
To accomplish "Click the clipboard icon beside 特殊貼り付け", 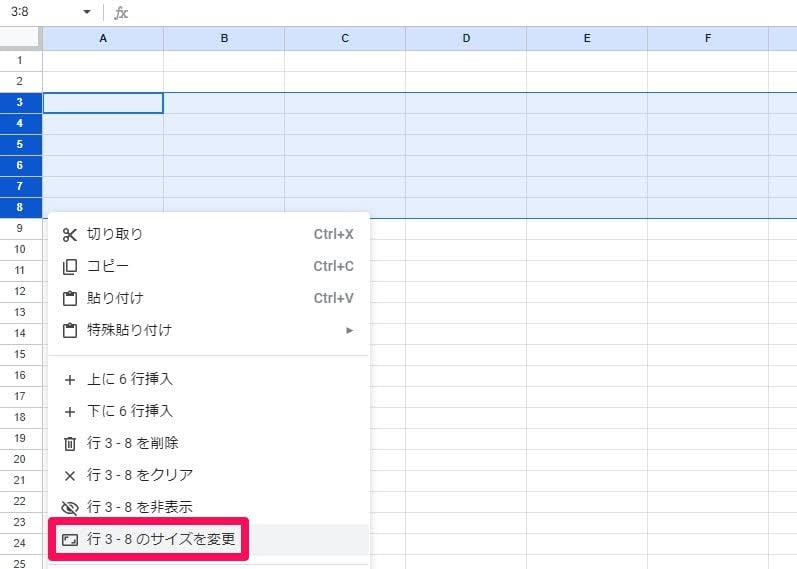I will 70,331.
